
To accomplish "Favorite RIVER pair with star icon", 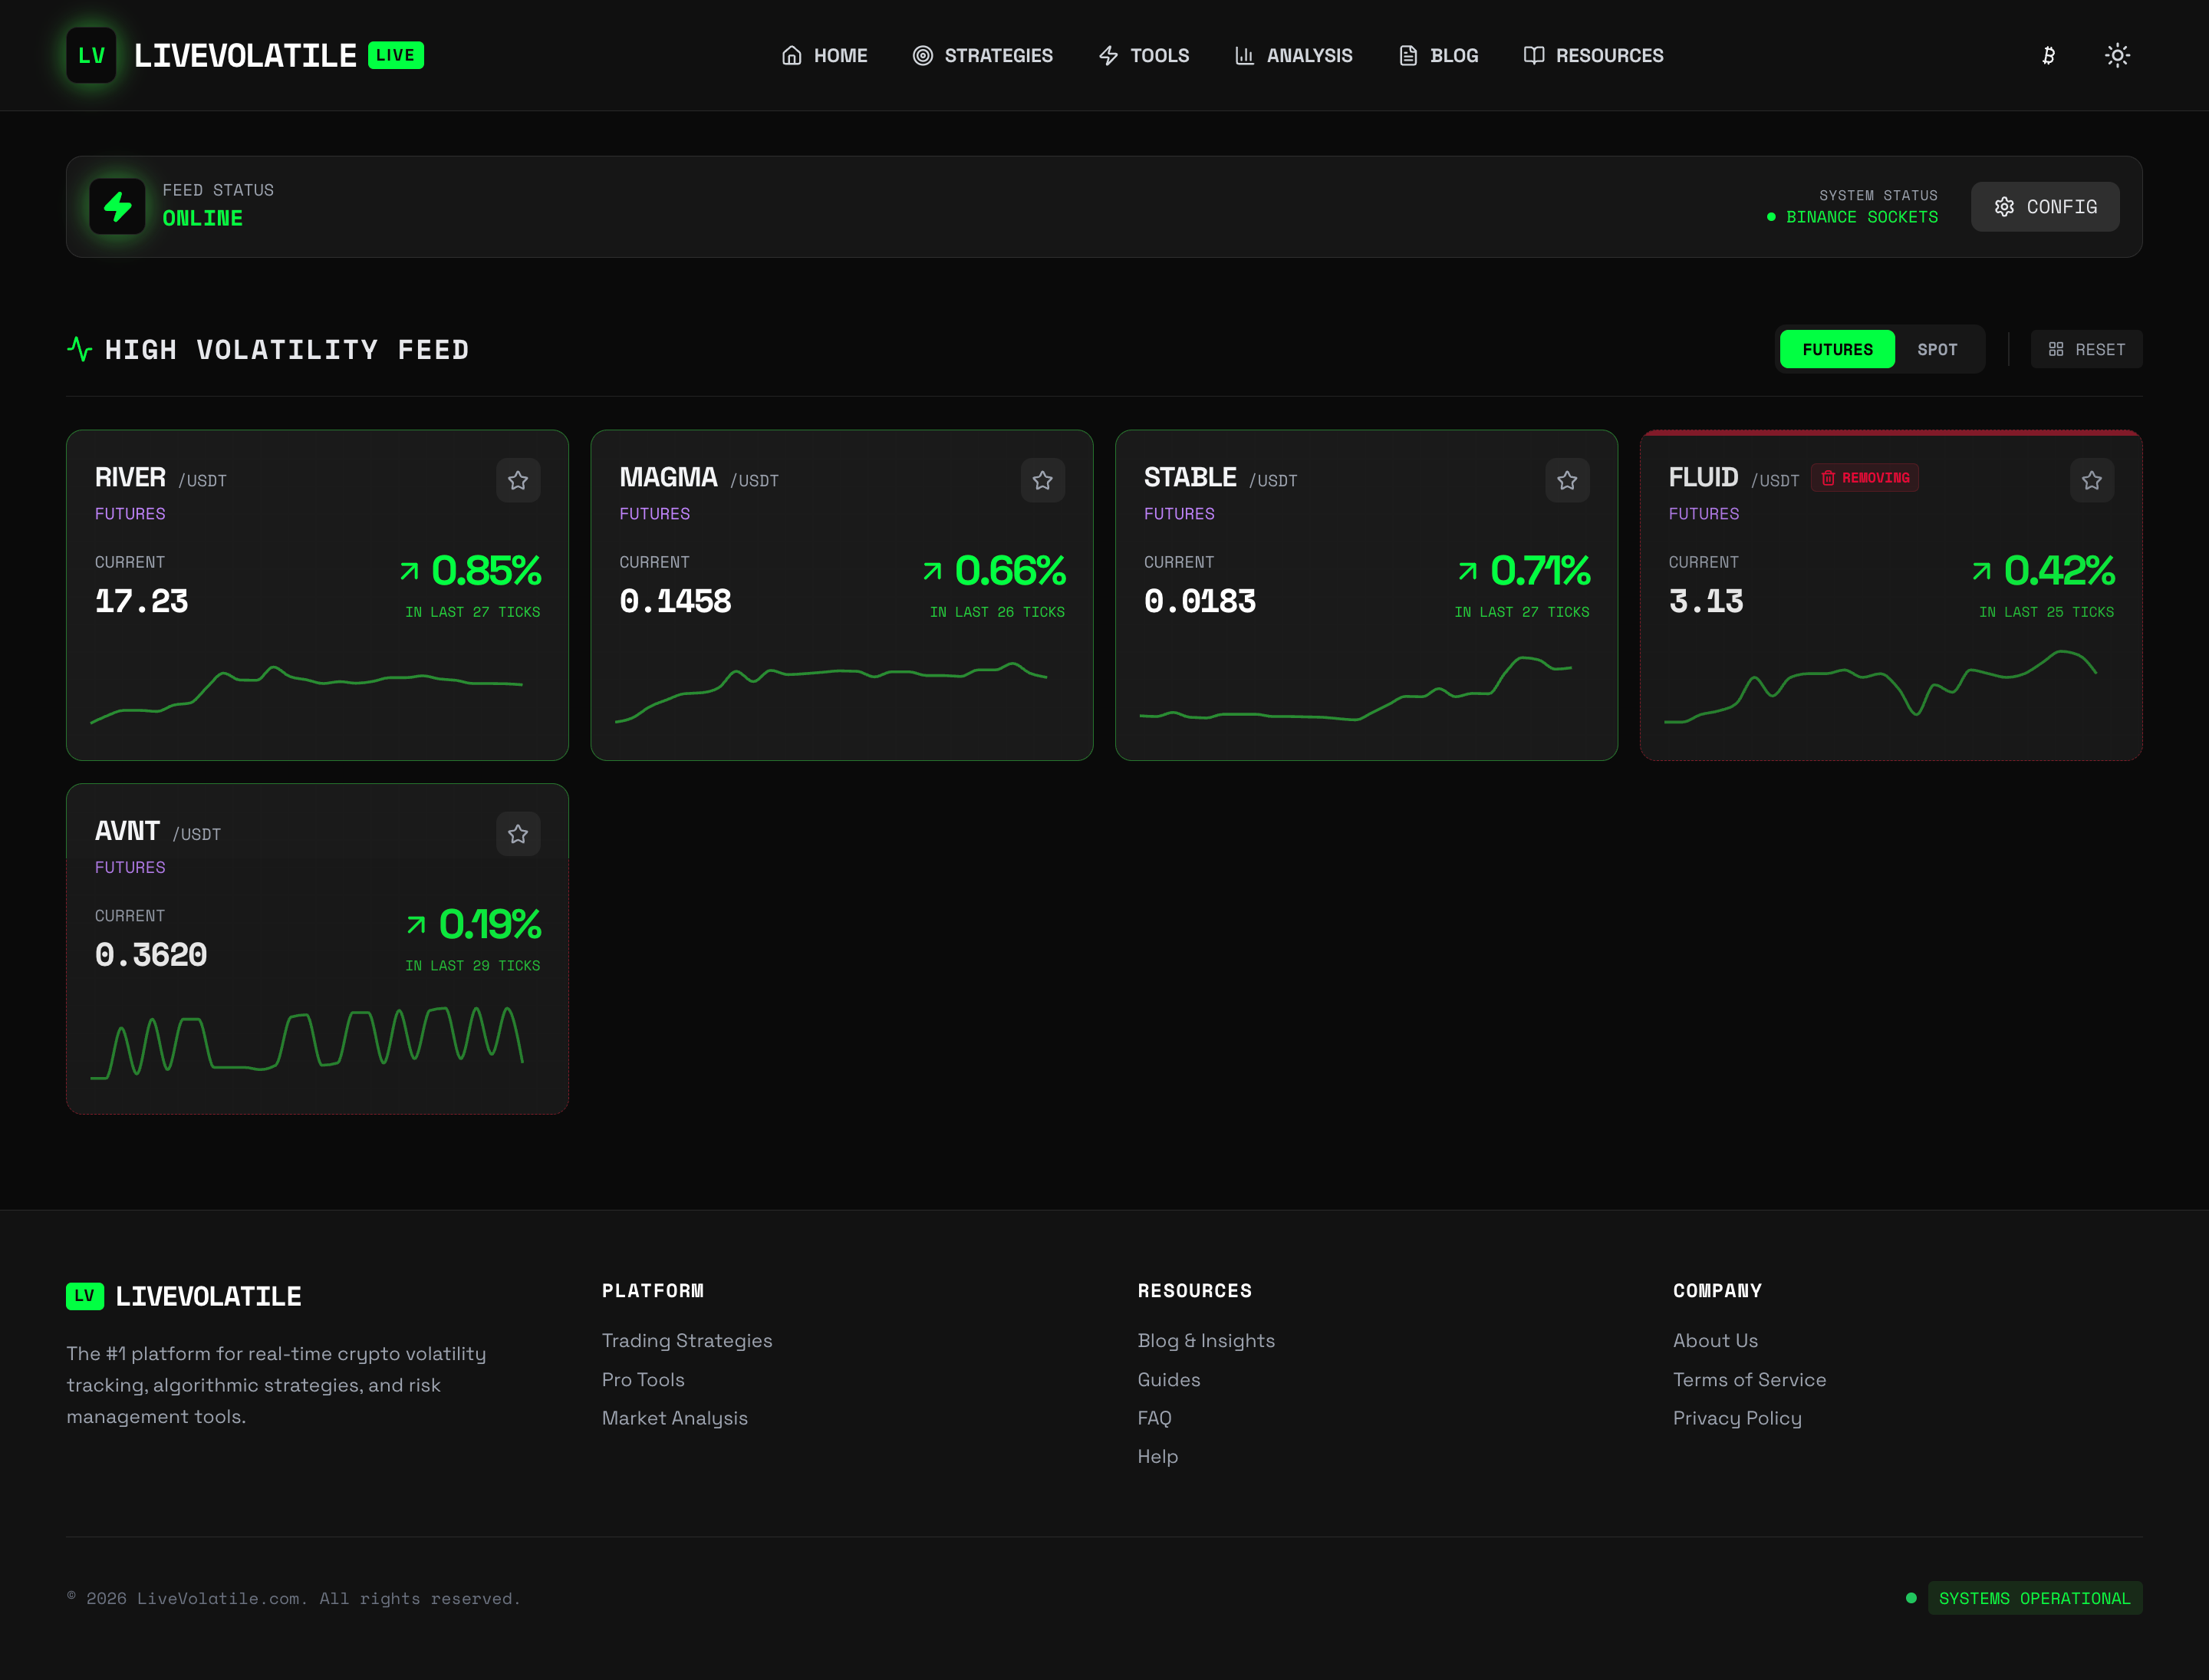I will tap(518, 481).
